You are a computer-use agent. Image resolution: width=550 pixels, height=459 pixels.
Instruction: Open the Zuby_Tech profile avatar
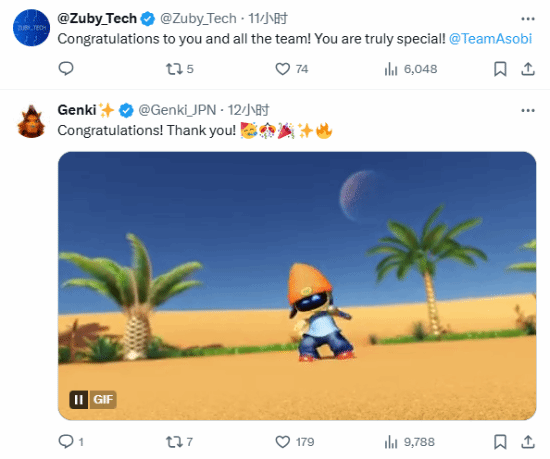31,28
